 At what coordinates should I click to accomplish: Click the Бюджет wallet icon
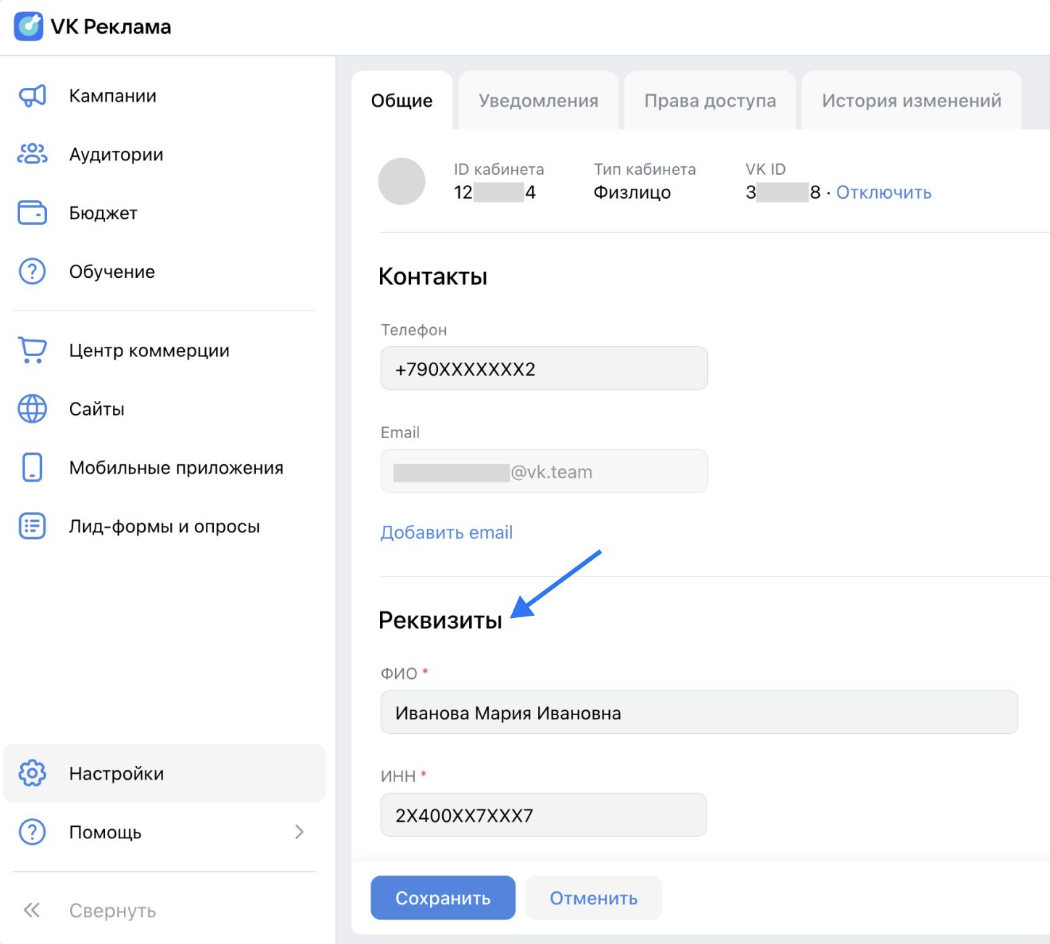tap(31, 212)
